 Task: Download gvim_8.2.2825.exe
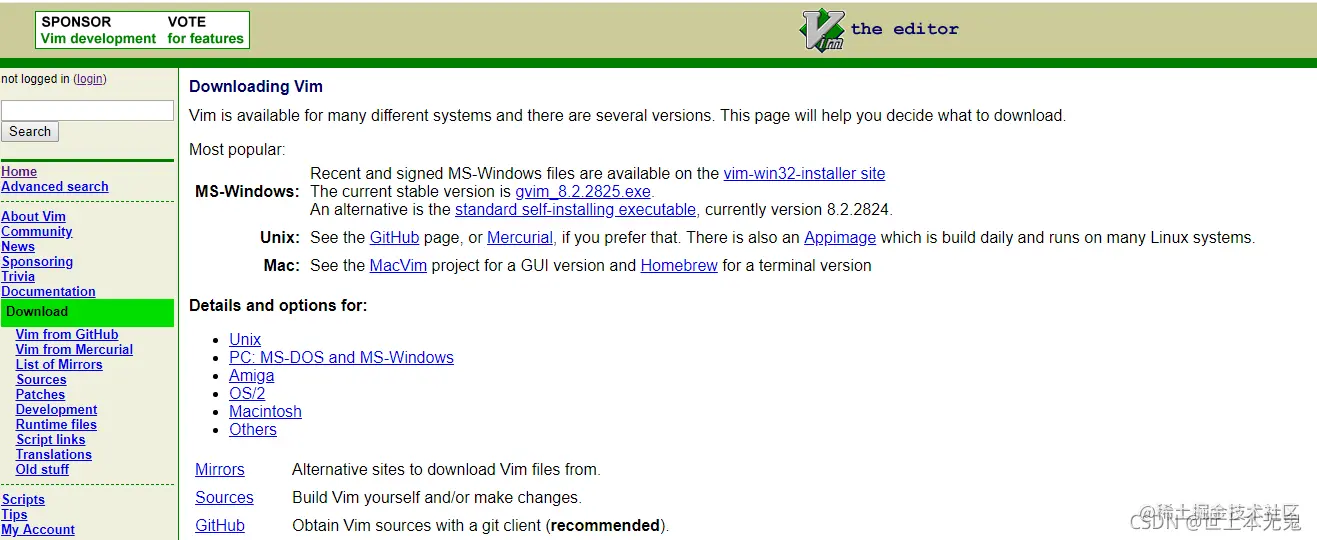(x=583, y=192)
